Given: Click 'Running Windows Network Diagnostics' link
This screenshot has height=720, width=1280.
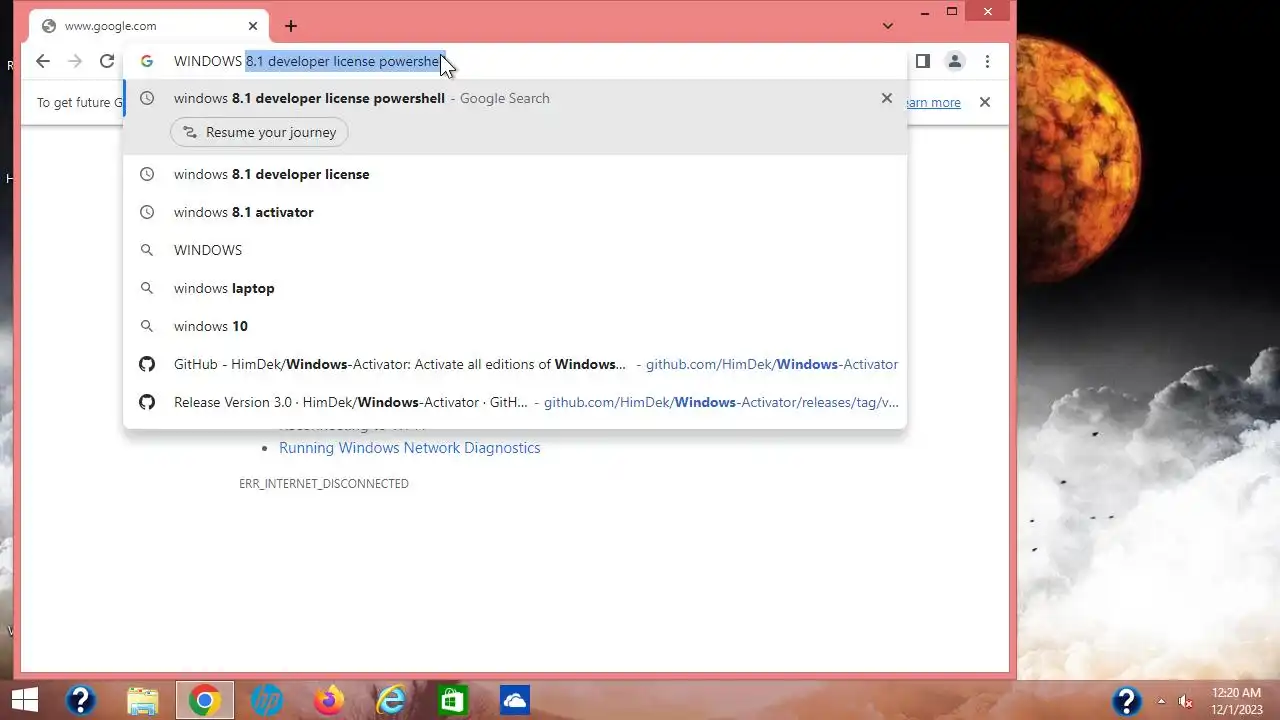Looking at the screenshot, I should point(410,448).
